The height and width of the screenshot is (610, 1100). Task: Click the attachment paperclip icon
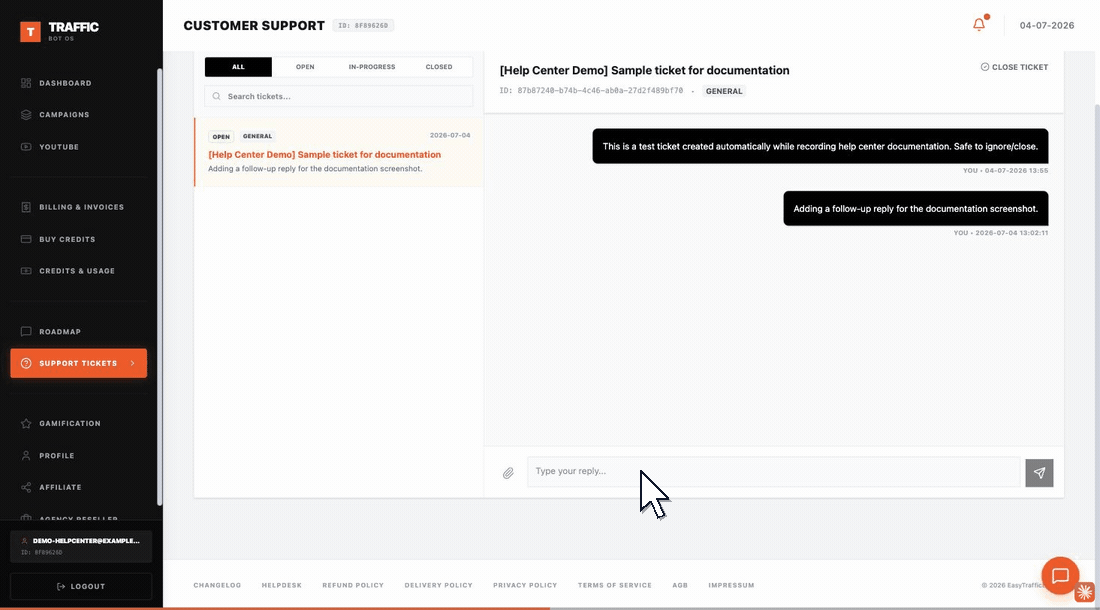[x=508, y=473]
